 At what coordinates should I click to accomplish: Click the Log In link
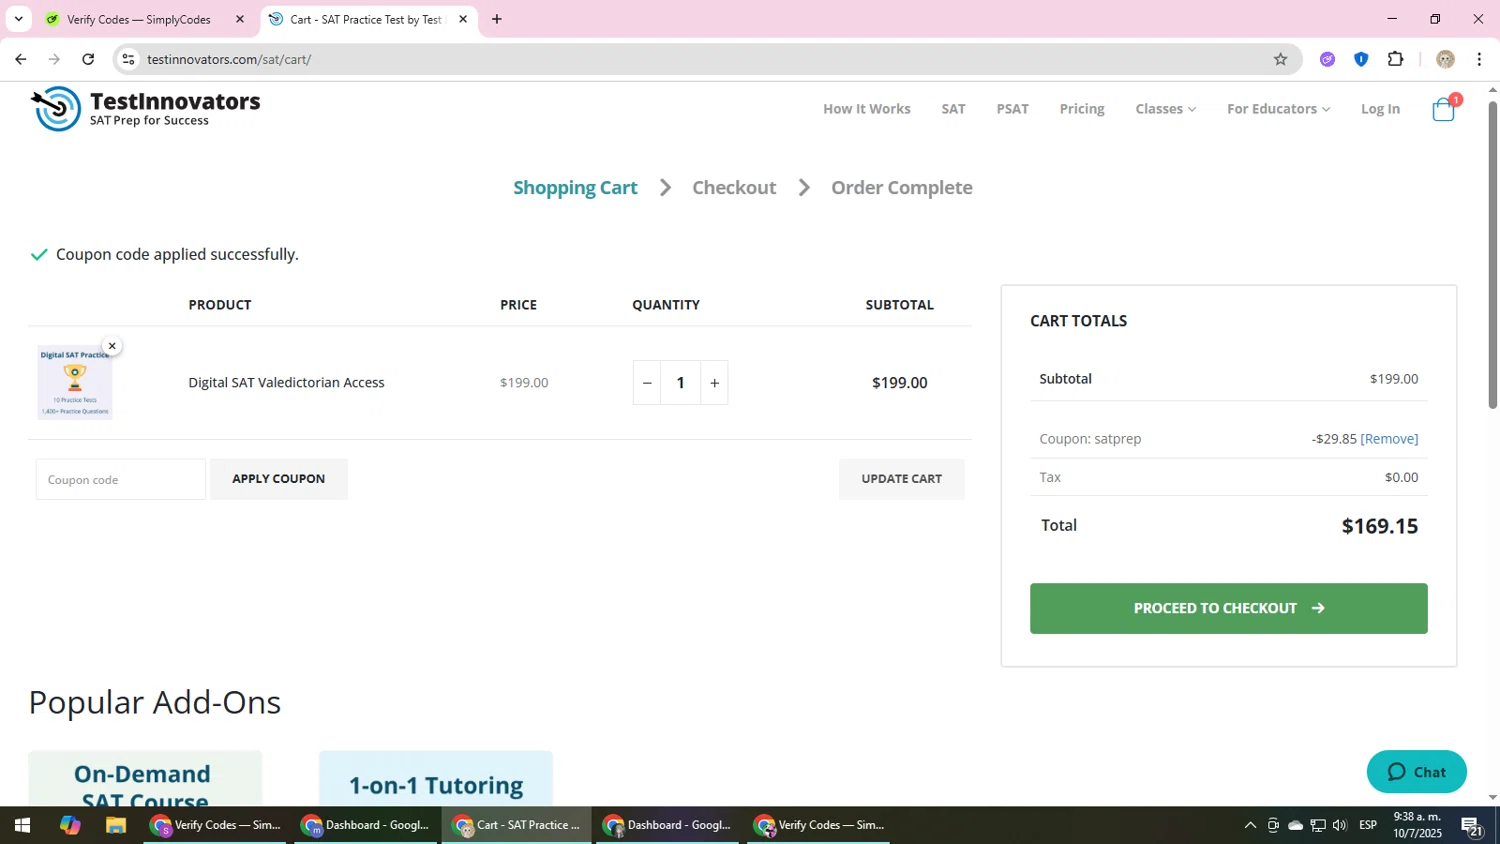[1380, 109]
